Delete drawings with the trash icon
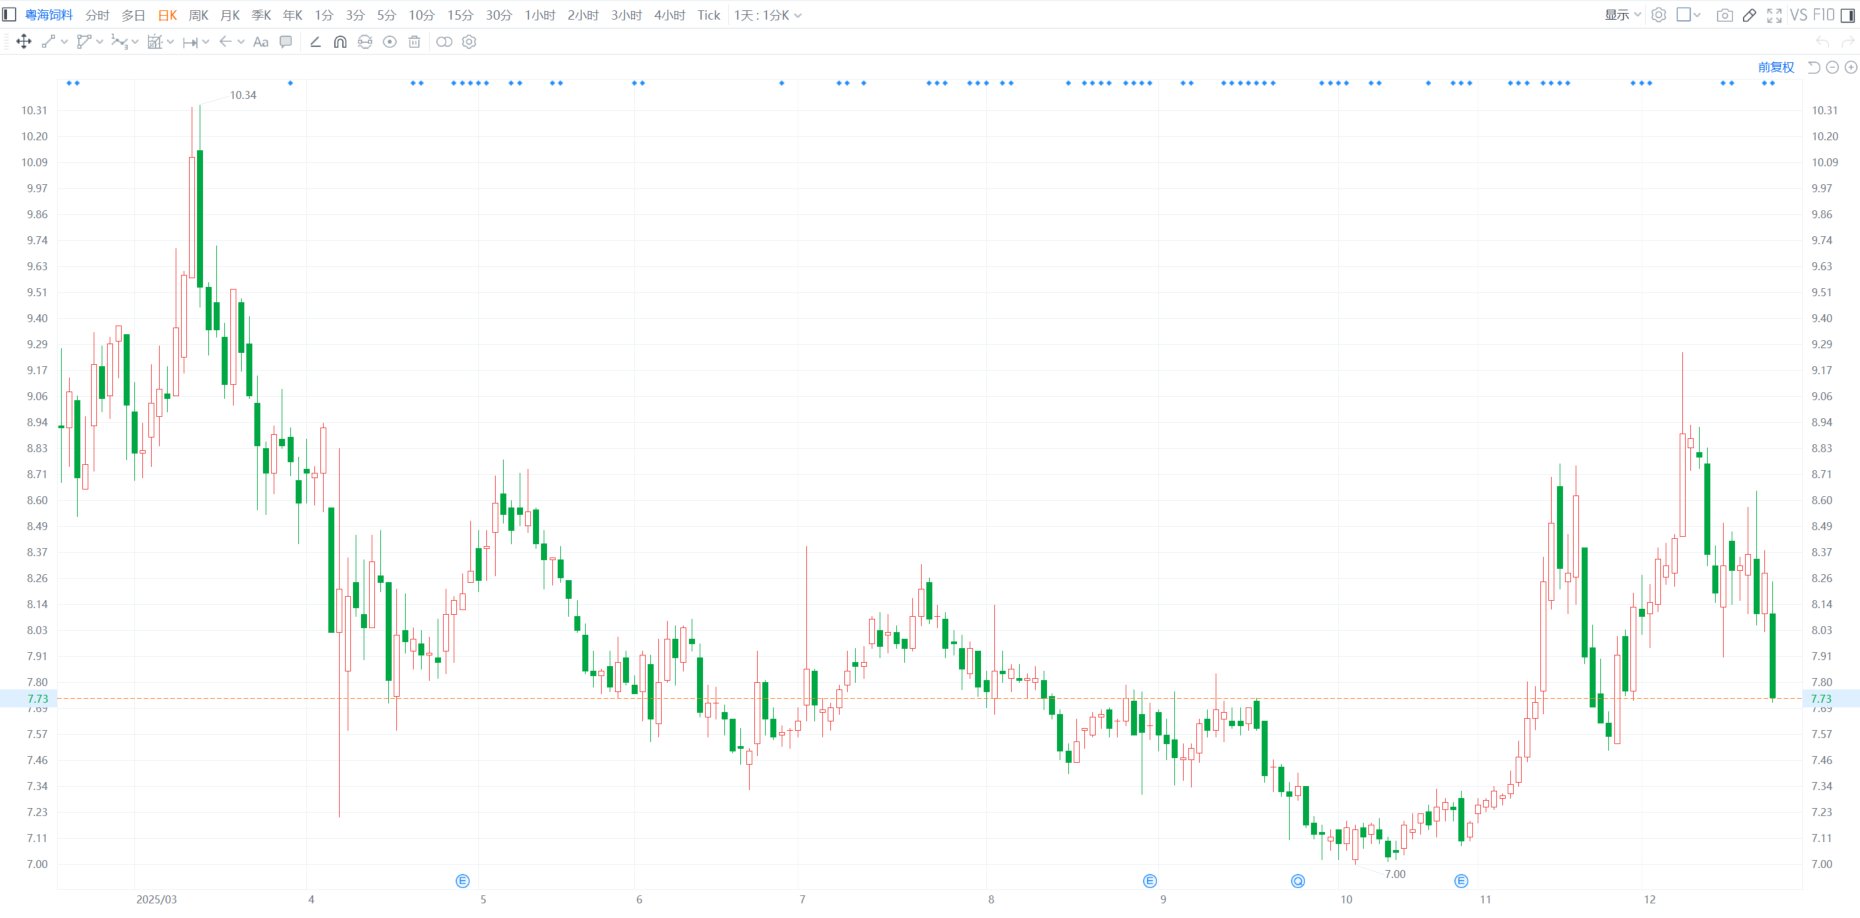The image size is (1860, 918). click(414, 42)
